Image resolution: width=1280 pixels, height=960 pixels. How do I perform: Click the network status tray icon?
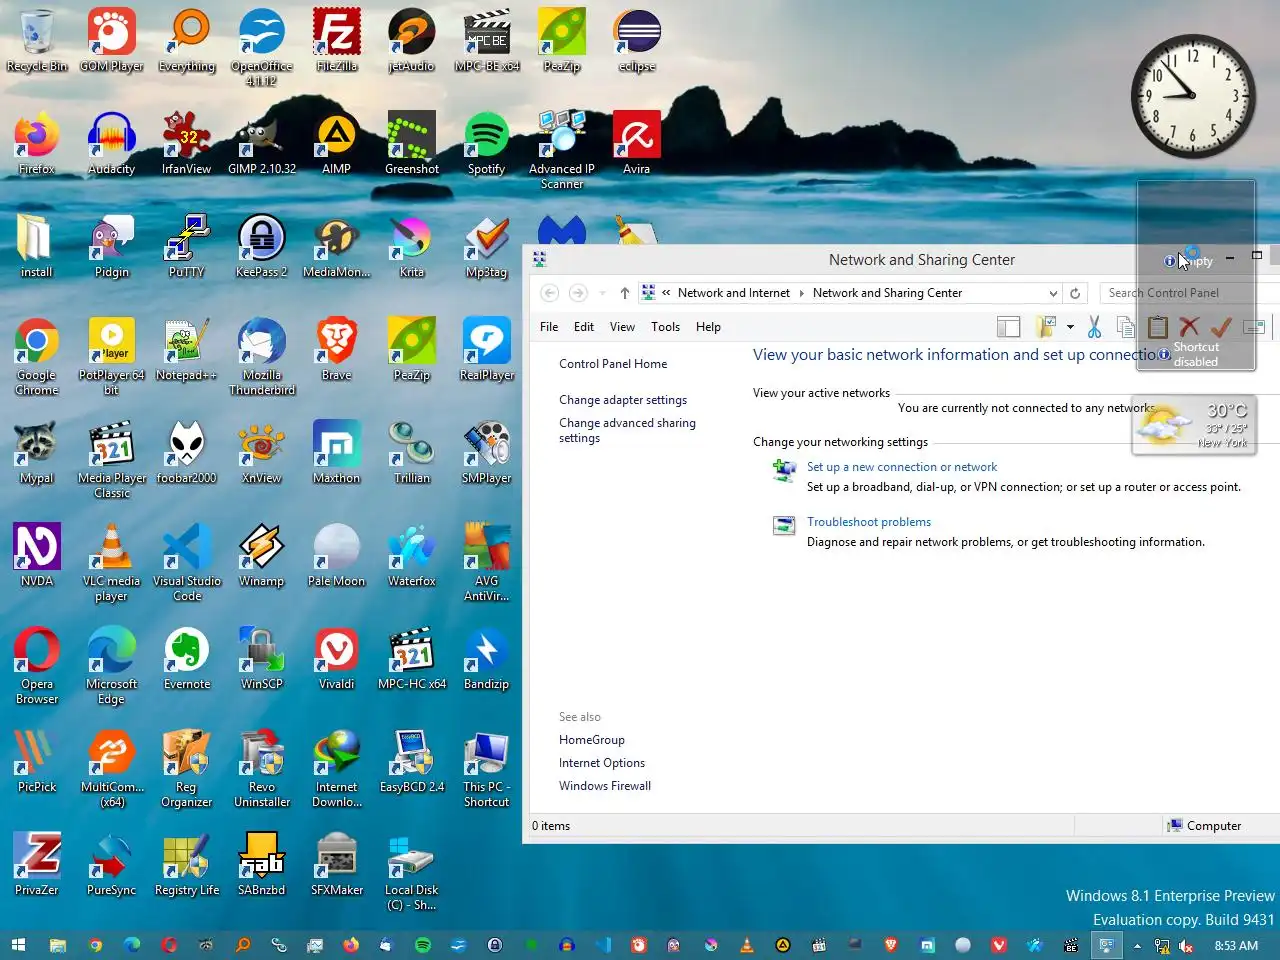[1162, 946]
